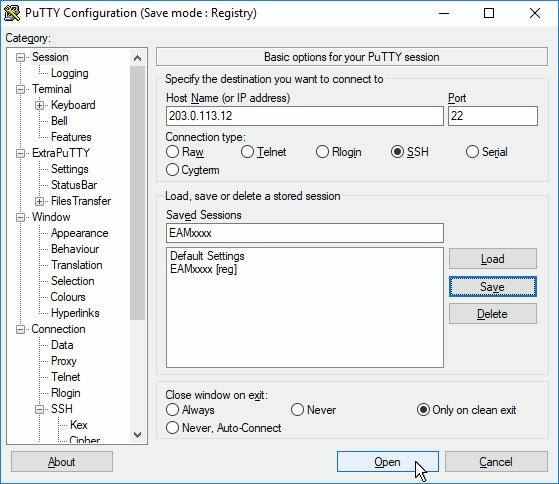Collapse the Session tree node
This screenshot has width=559, height=484.
tap(21, 57)
